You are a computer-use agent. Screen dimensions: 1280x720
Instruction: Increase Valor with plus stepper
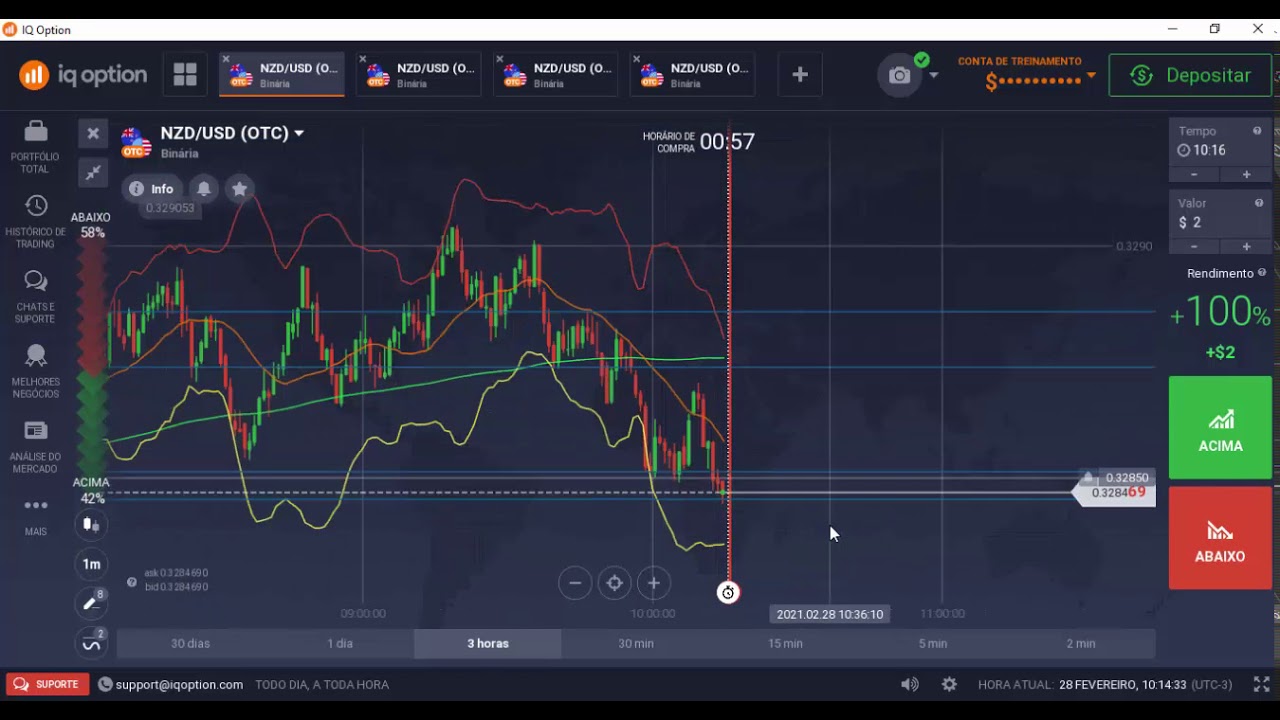point(1246,246)
